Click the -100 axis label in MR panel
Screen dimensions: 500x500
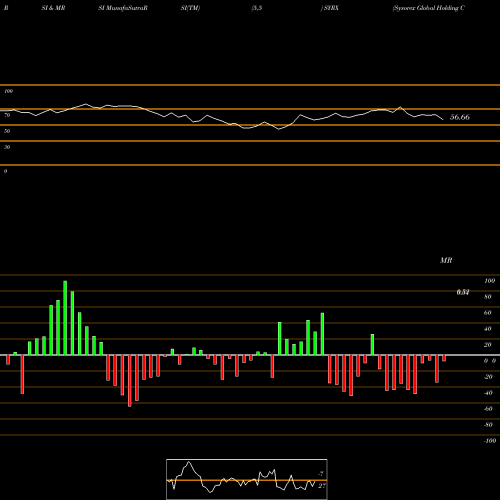[490, 441]
